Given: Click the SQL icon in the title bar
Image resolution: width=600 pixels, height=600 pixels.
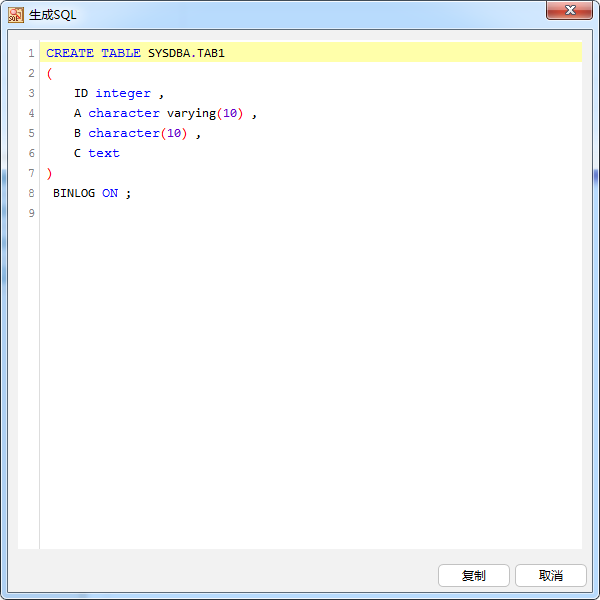Looking at the screenshot, I should pyautogui.click(x=15, y=15).
